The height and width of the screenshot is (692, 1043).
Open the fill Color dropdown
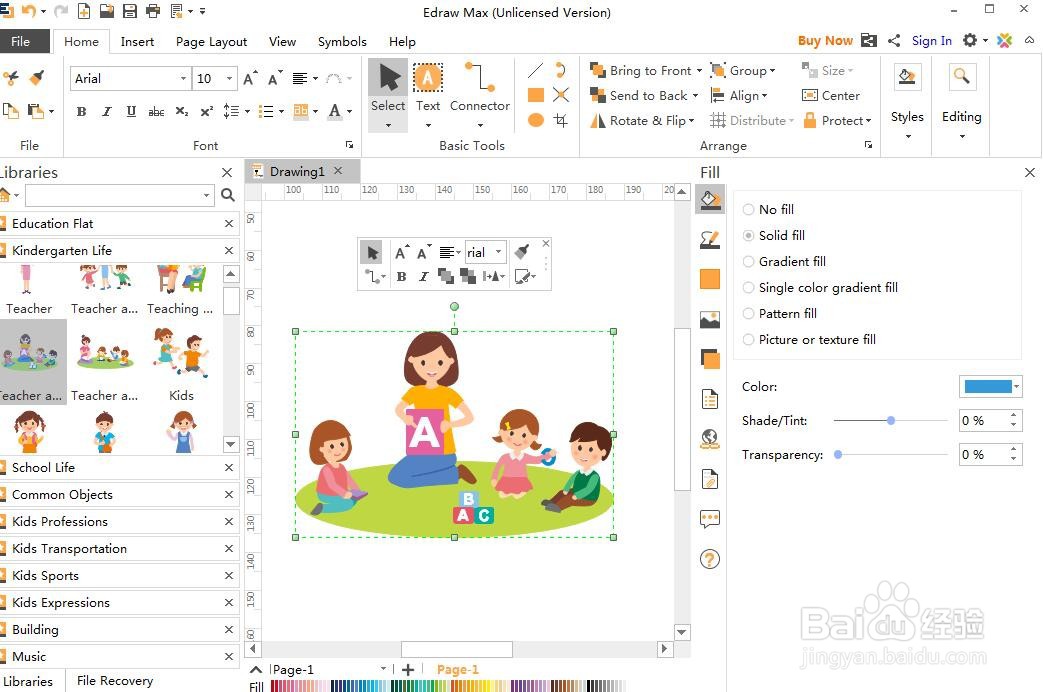click(1016, 387)
